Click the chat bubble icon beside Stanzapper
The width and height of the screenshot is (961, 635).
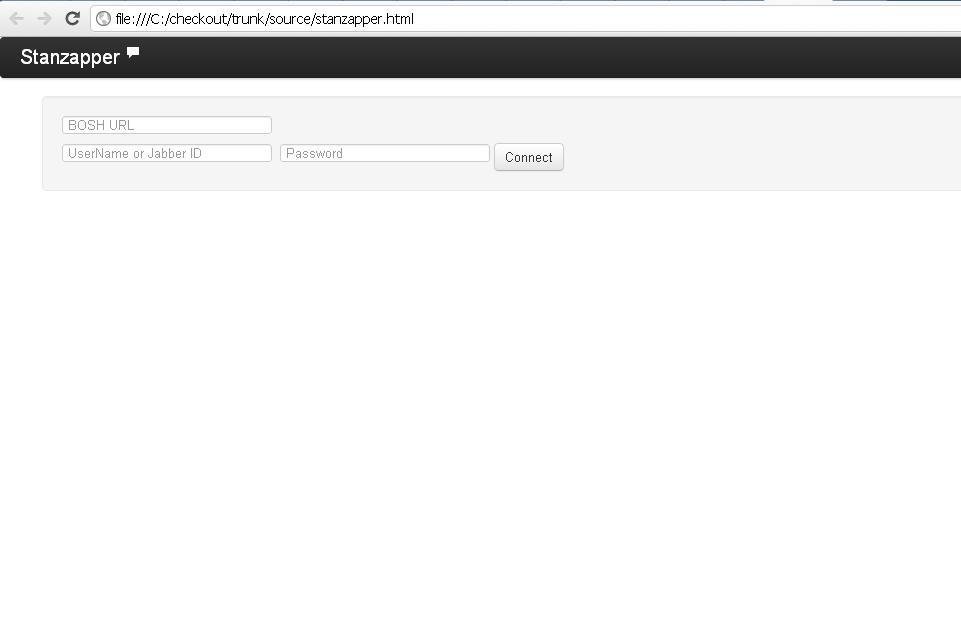(x=133, y=53)
